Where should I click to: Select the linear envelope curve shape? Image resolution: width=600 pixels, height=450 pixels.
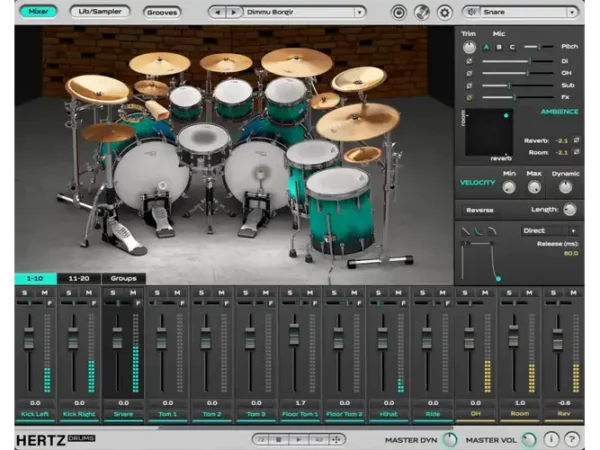pyautogui.click(x=466, y=231)
